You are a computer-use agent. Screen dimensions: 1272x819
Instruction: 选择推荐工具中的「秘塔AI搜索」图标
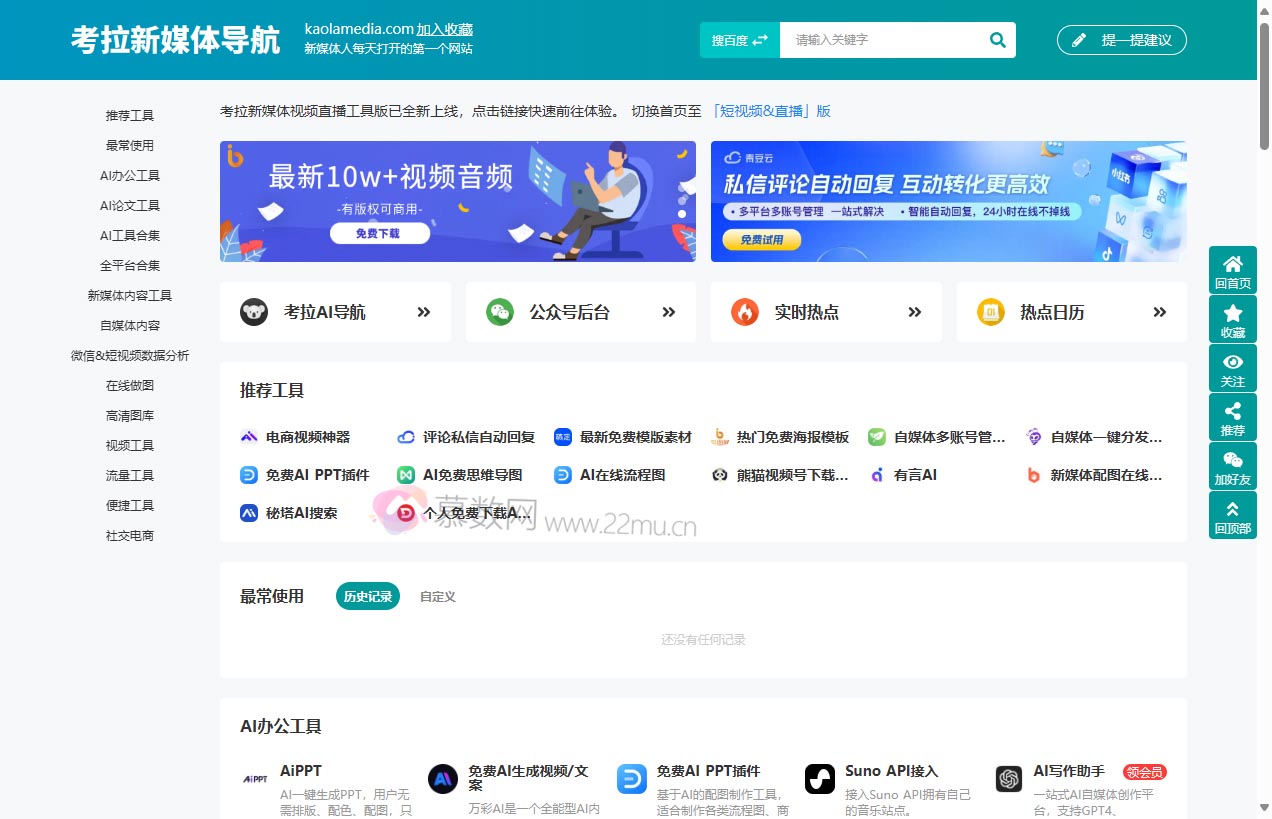coord(249,513)
